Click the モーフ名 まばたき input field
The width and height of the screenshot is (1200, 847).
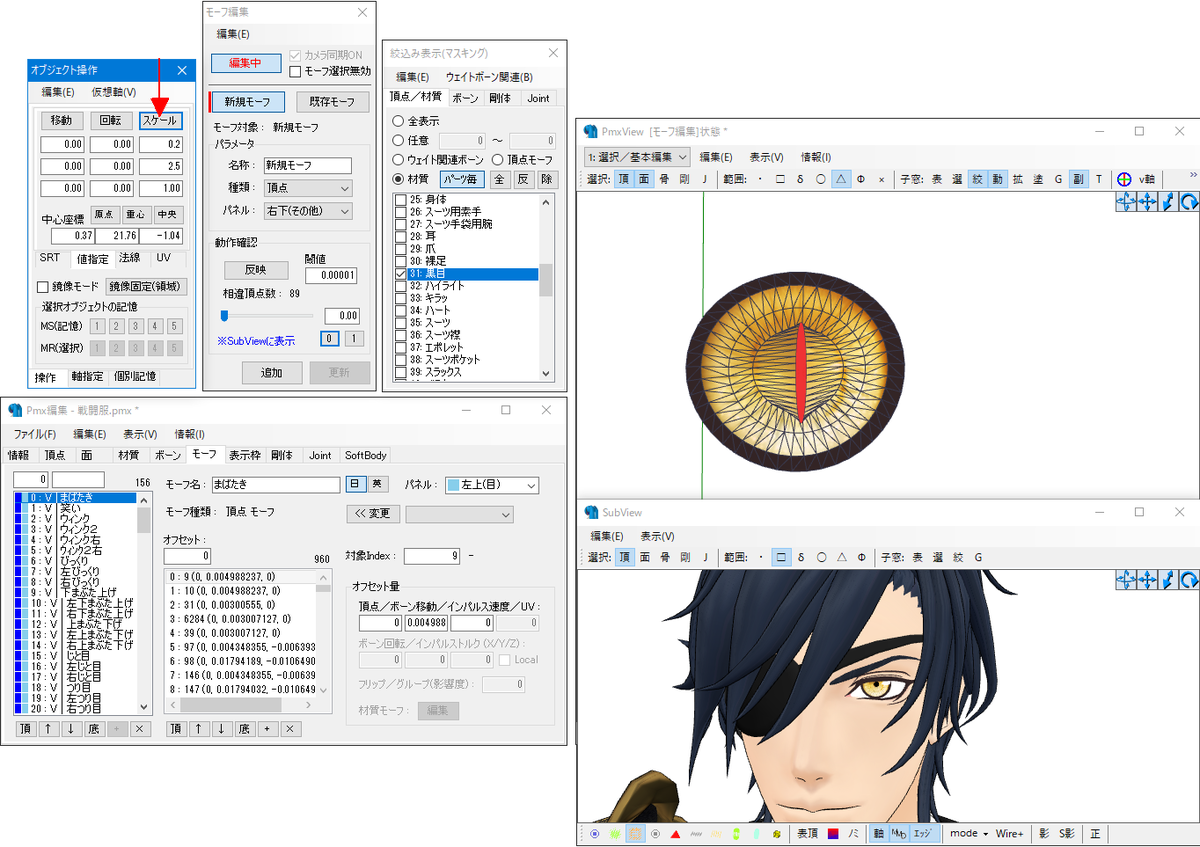click(276, 484)
